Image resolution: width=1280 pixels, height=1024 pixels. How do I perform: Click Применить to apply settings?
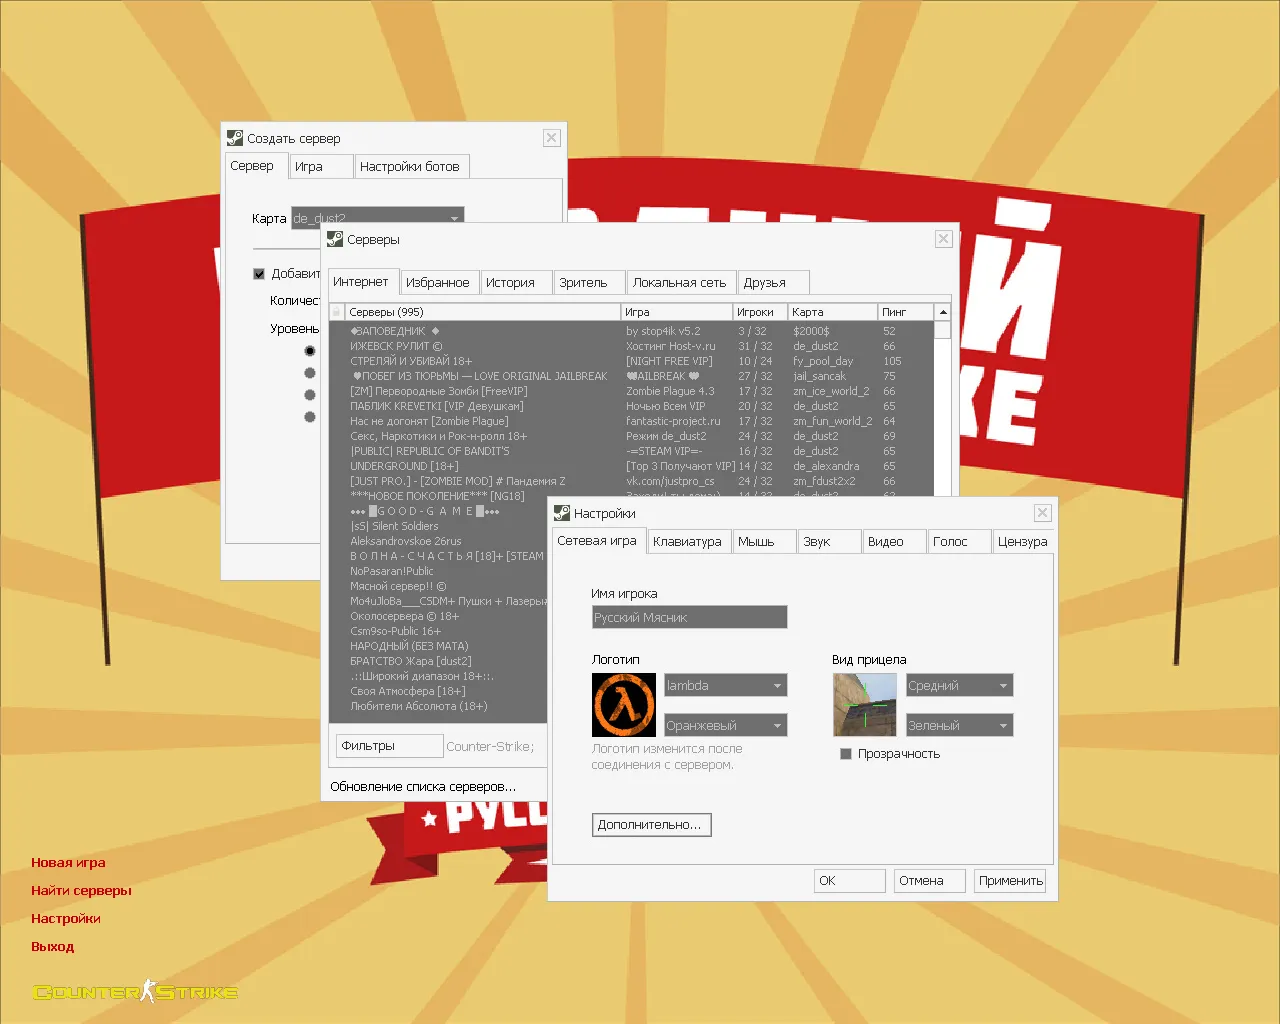pos(1010,881)
